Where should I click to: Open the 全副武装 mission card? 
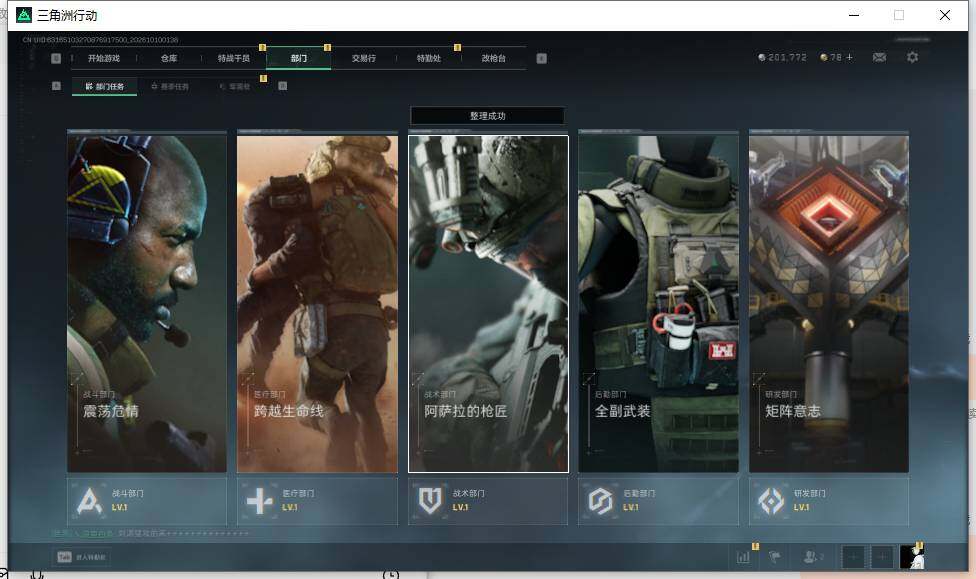[659, 304]
